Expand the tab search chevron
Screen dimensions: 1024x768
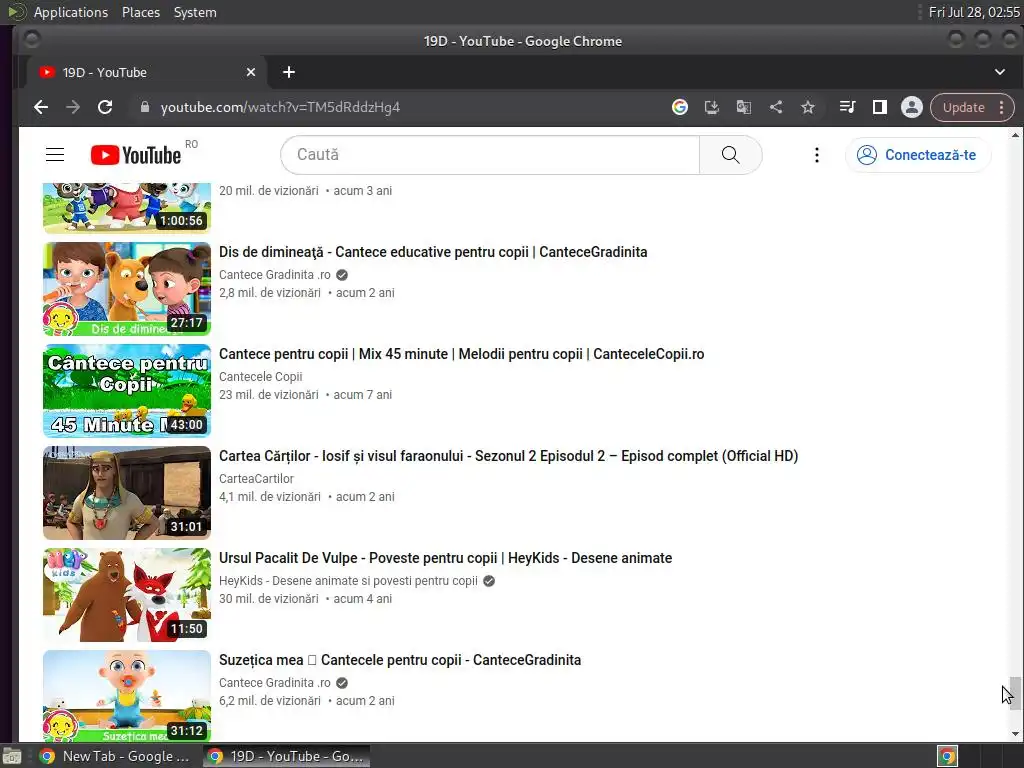point(1000,72)
